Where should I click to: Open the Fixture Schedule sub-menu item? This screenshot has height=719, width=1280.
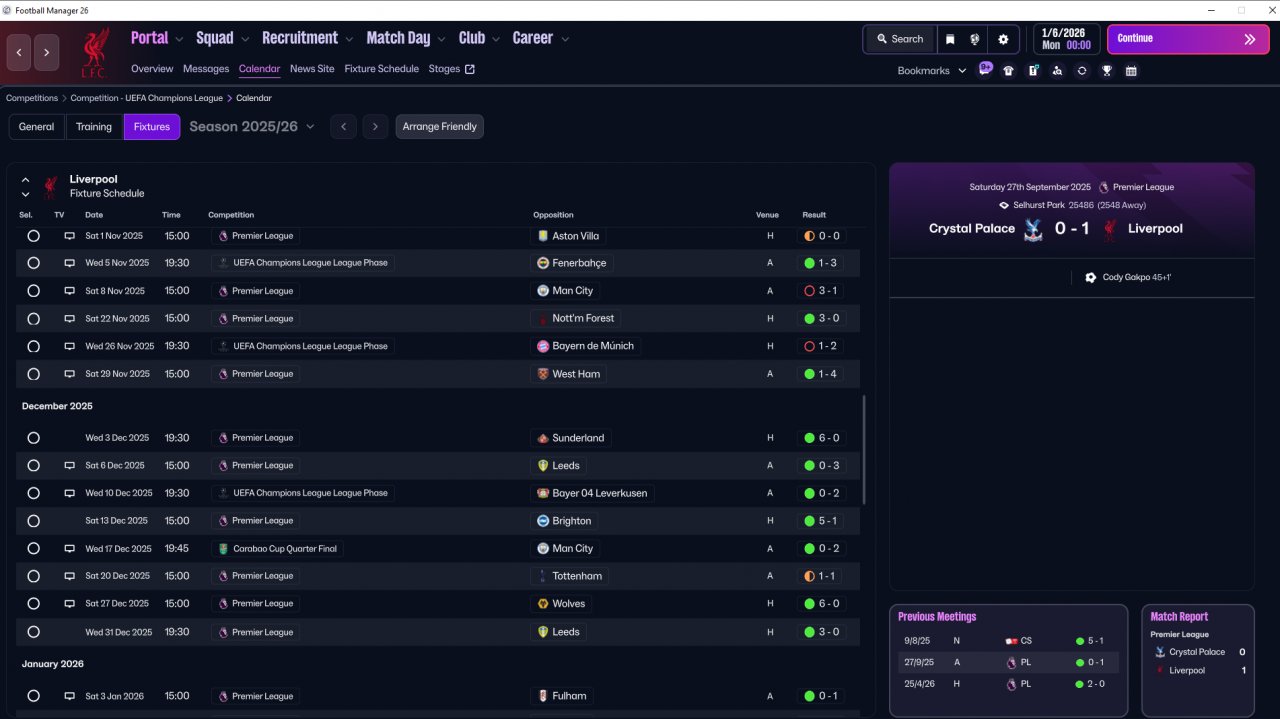click(x=382, y=69)
